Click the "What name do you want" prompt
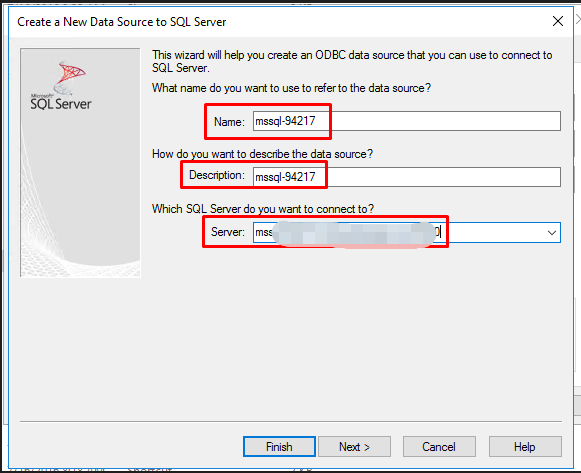581x473 pixels. tap(292, 88)
